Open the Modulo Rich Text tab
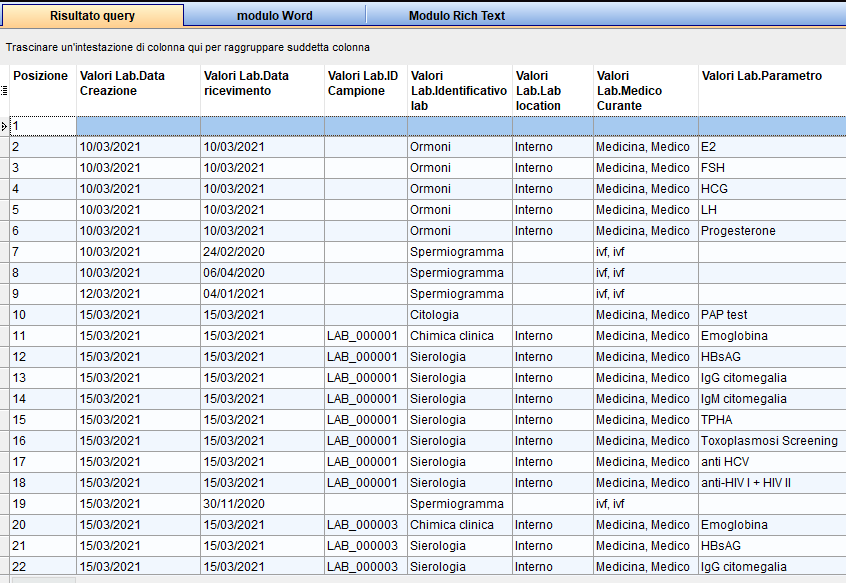This screenshot has height=583, width=846. click(456, 16)
